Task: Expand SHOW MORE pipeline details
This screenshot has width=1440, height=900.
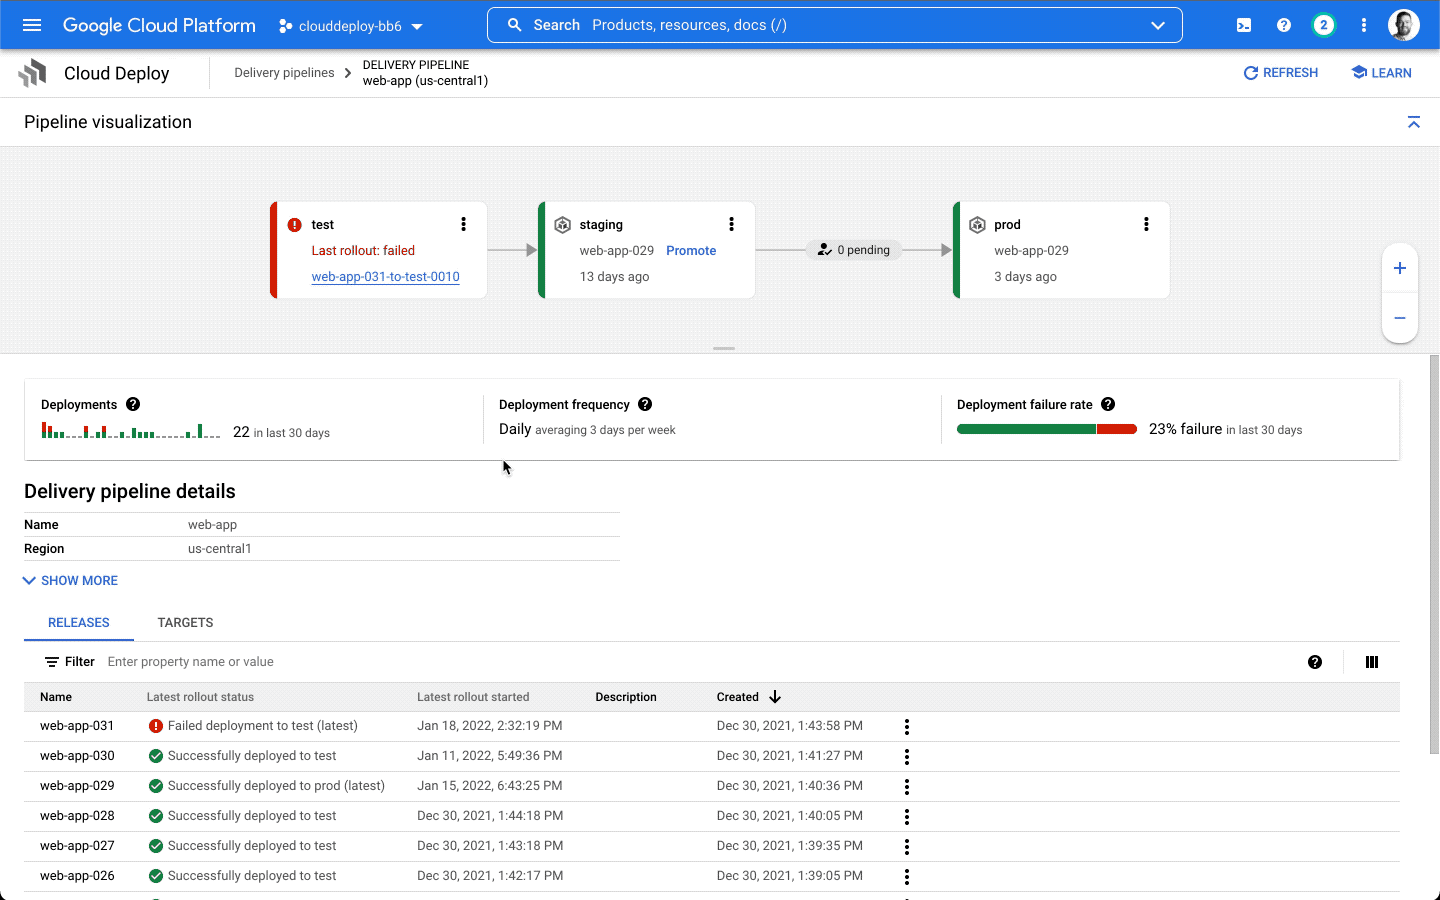Action: 70,581
